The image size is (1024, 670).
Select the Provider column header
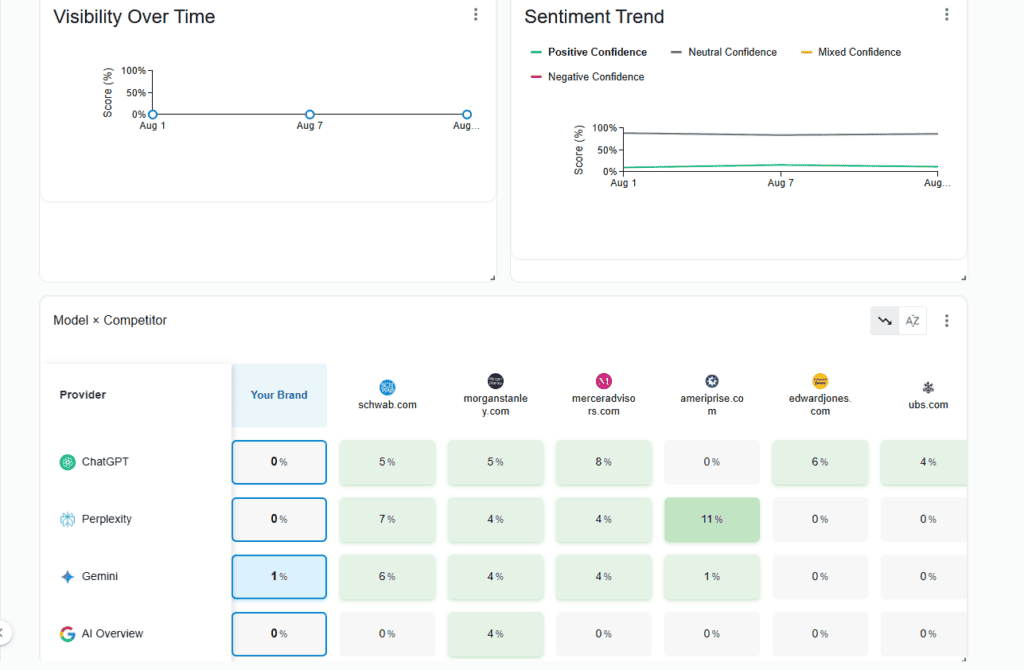click(82, 395)
